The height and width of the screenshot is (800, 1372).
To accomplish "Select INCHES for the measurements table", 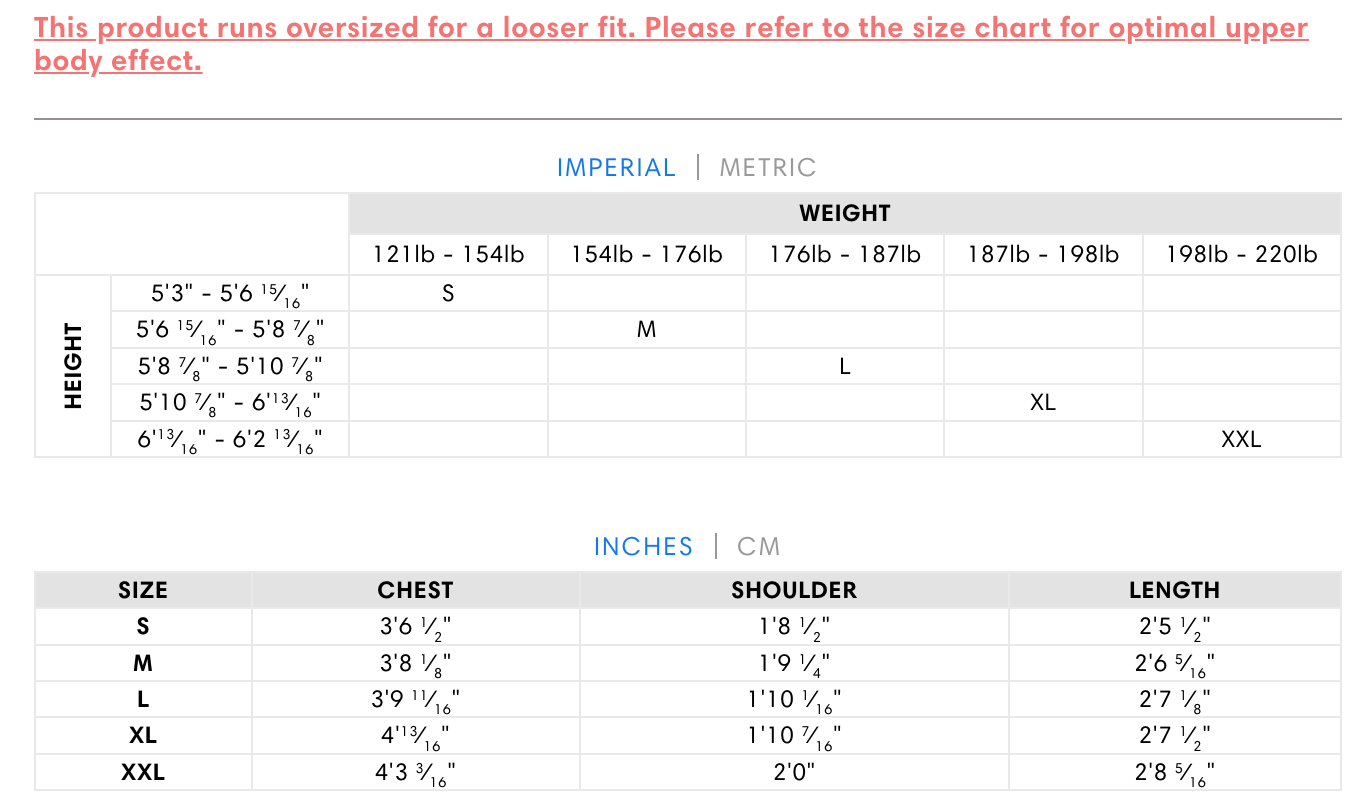I will pos(643,547).
